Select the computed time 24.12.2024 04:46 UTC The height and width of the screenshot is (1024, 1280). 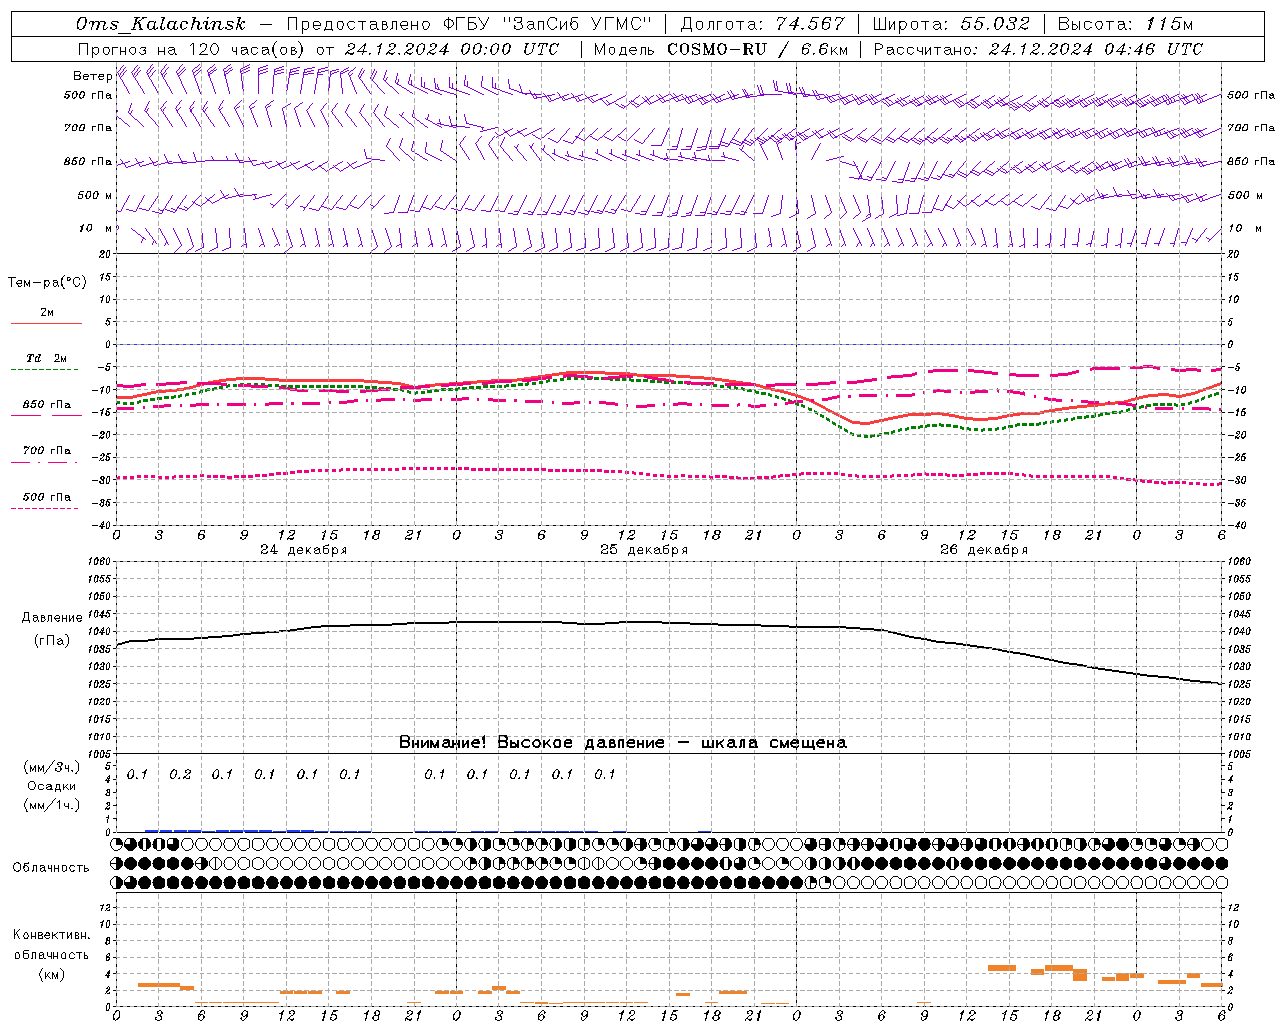(1096, 49)
